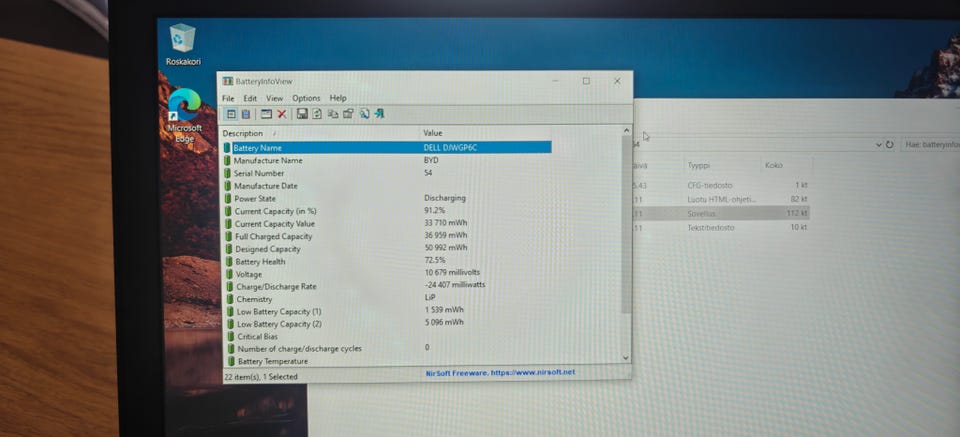Viewport: 960px width, 437px height.
Task: Click the 50 992 mWh value
Action: point(445,248)
